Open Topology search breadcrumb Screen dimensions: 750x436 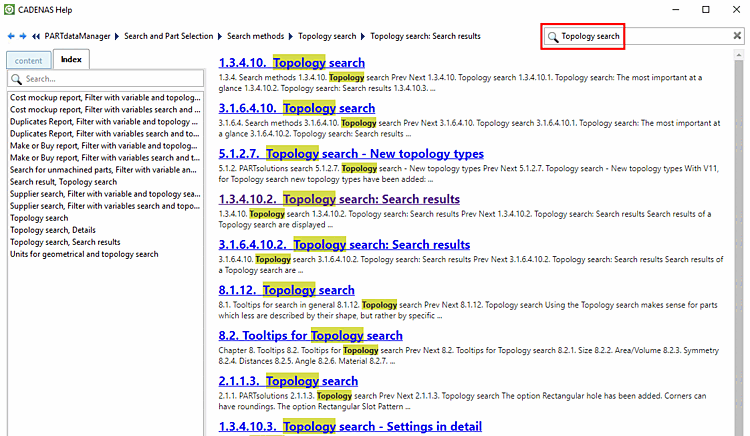tap(327, 36)
